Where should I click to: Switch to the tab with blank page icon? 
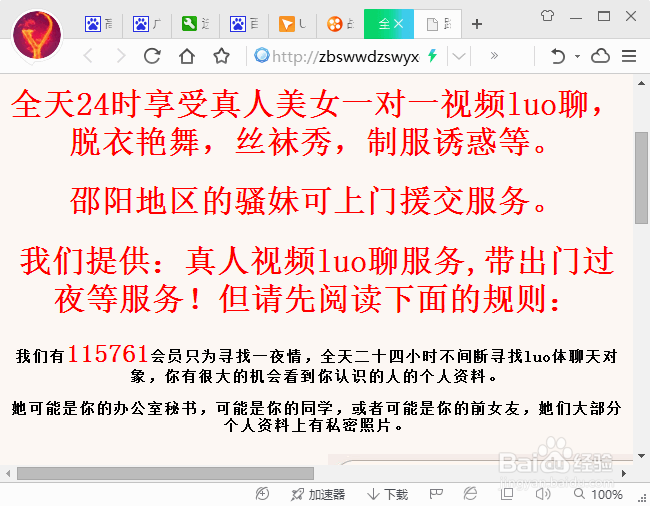pos(438,24)
